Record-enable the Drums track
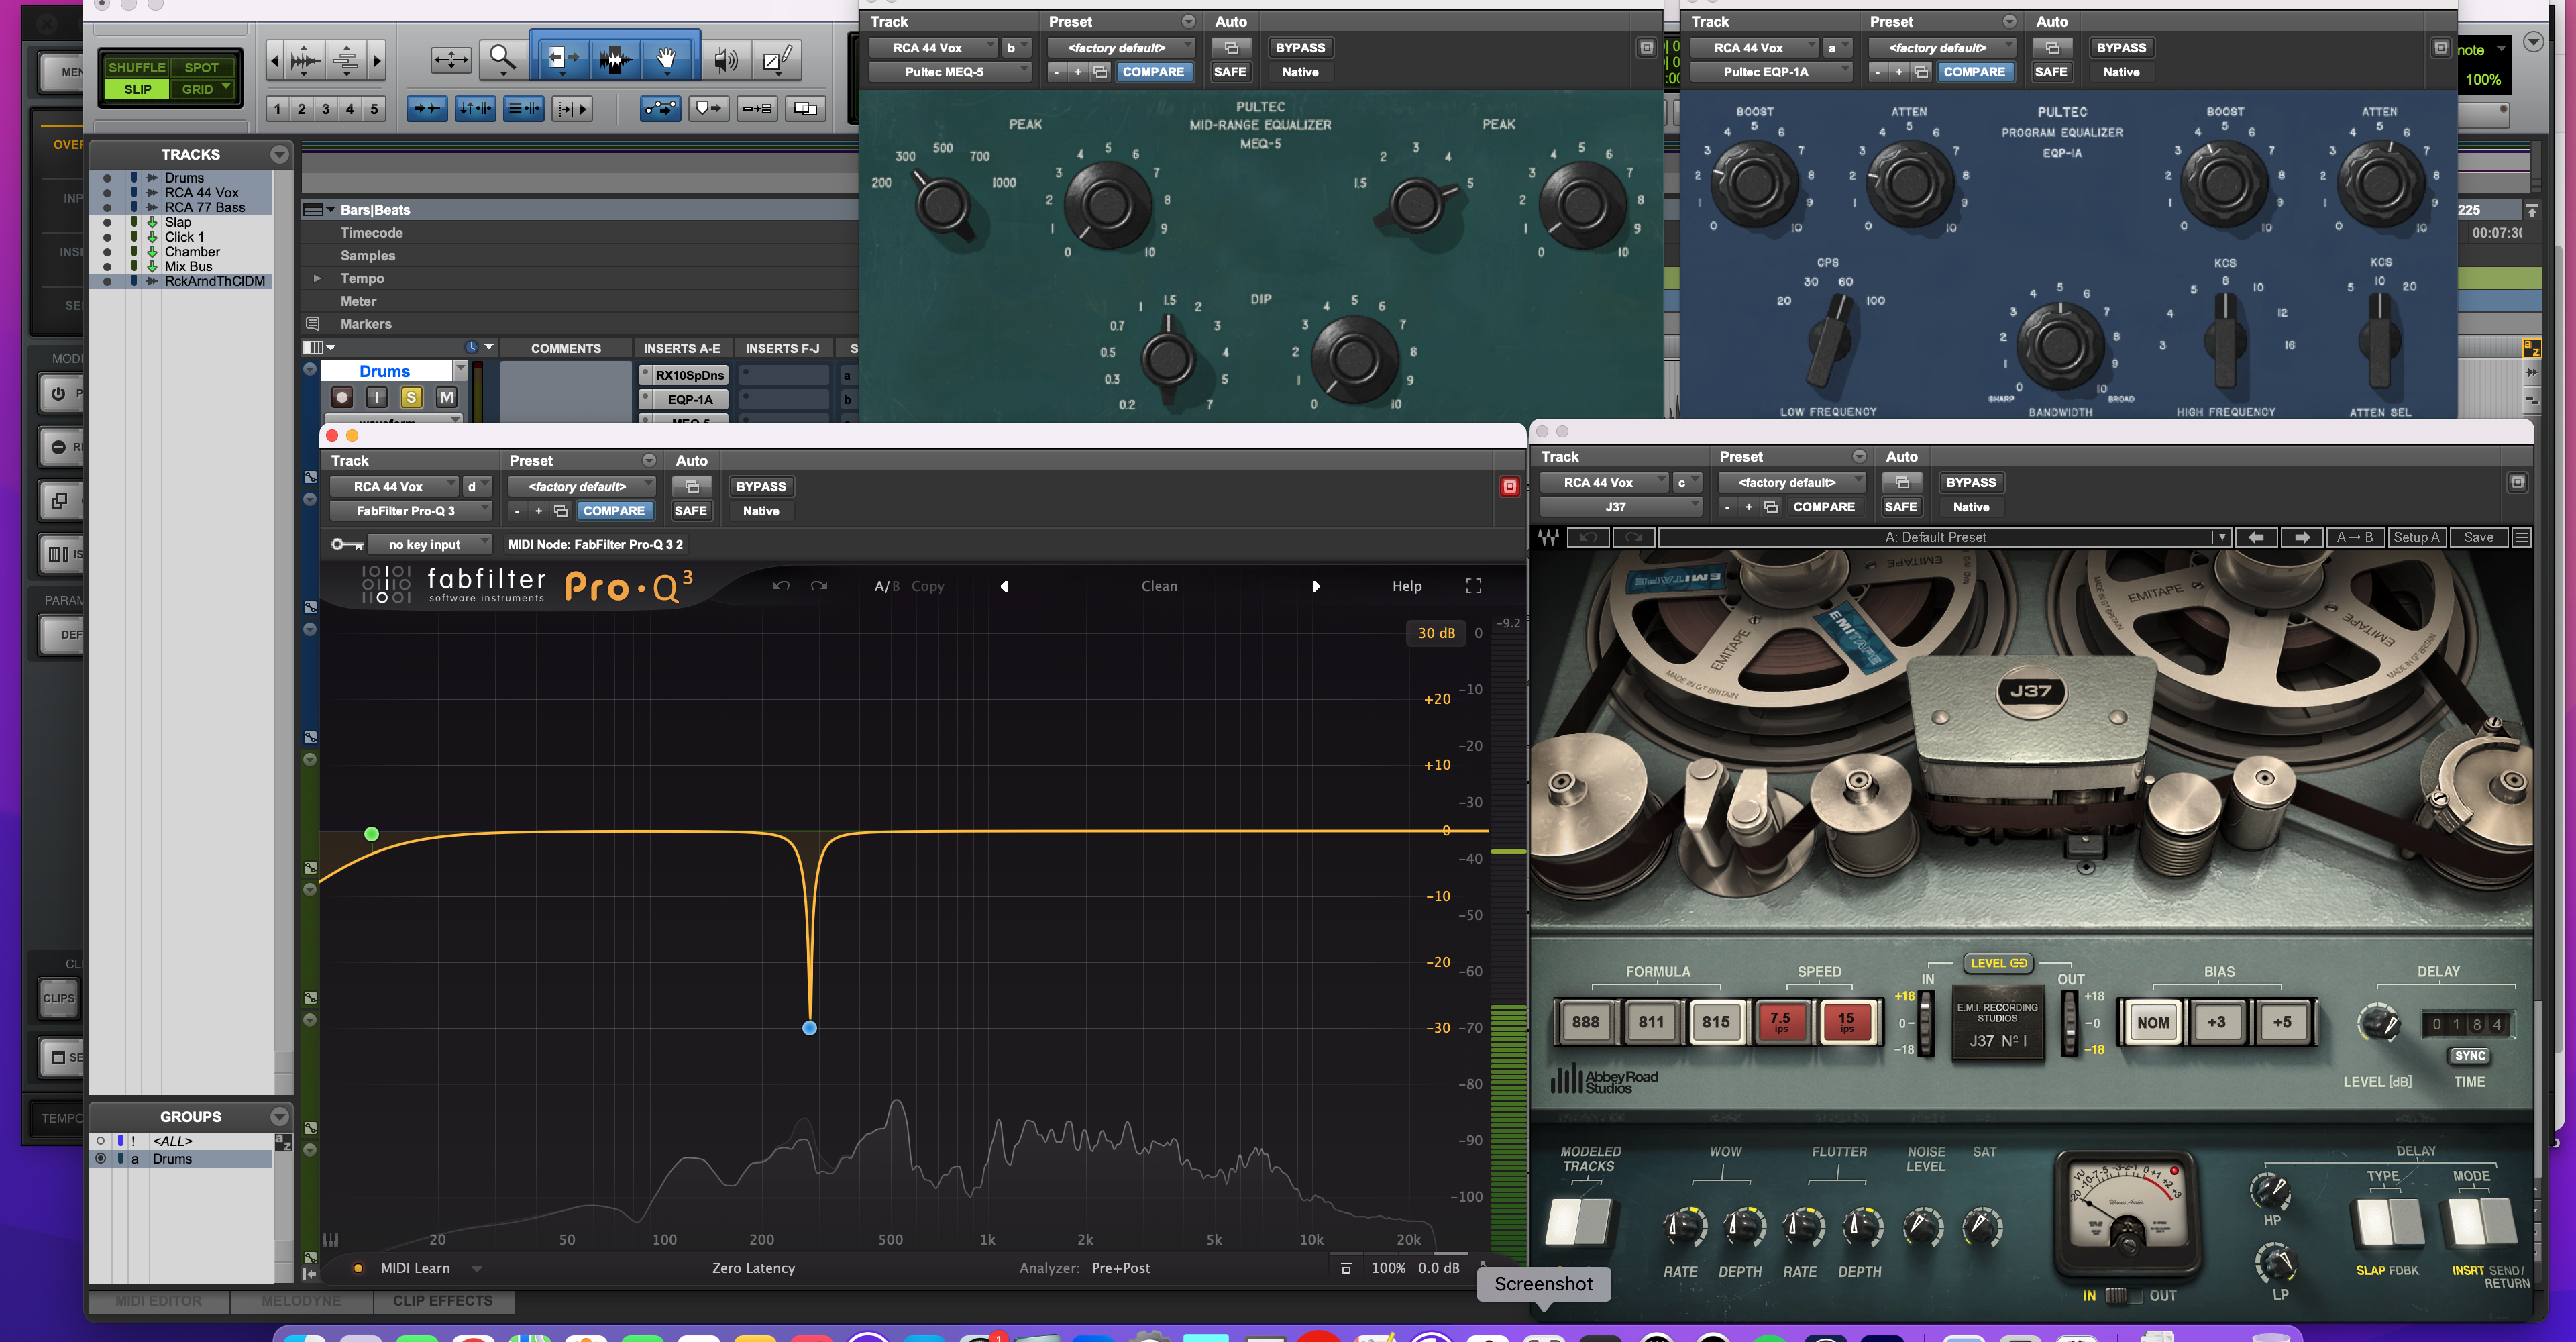 click(x=342, y=397)
